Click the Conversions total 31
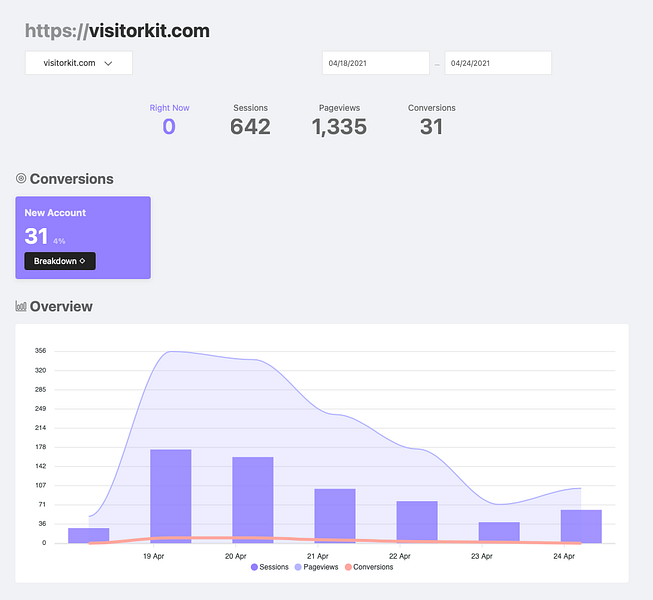Image resolution: width=653 pixels, height=600 pixels. coord(431,127)
